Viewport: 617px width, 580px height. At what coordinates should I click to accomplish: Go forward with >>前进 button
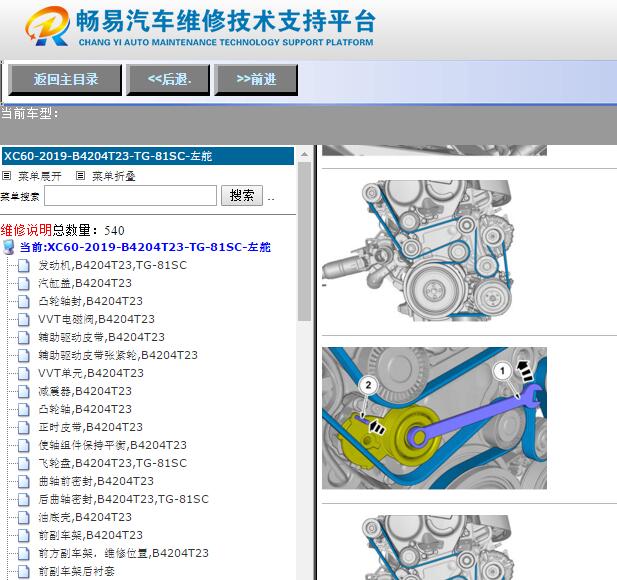pyautogui.click(x=256, y=79)
